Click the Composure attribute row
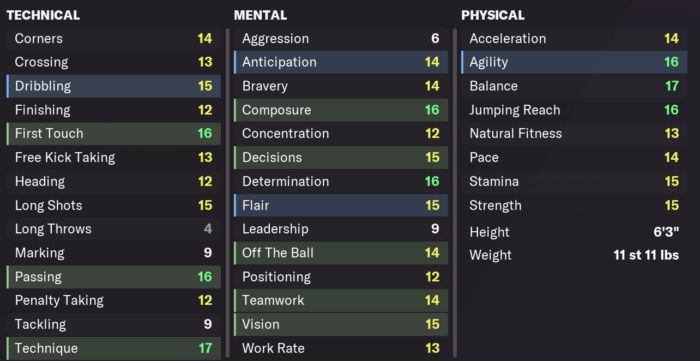The width and height of the screenshot is (700, 361). tap(341, 110)
